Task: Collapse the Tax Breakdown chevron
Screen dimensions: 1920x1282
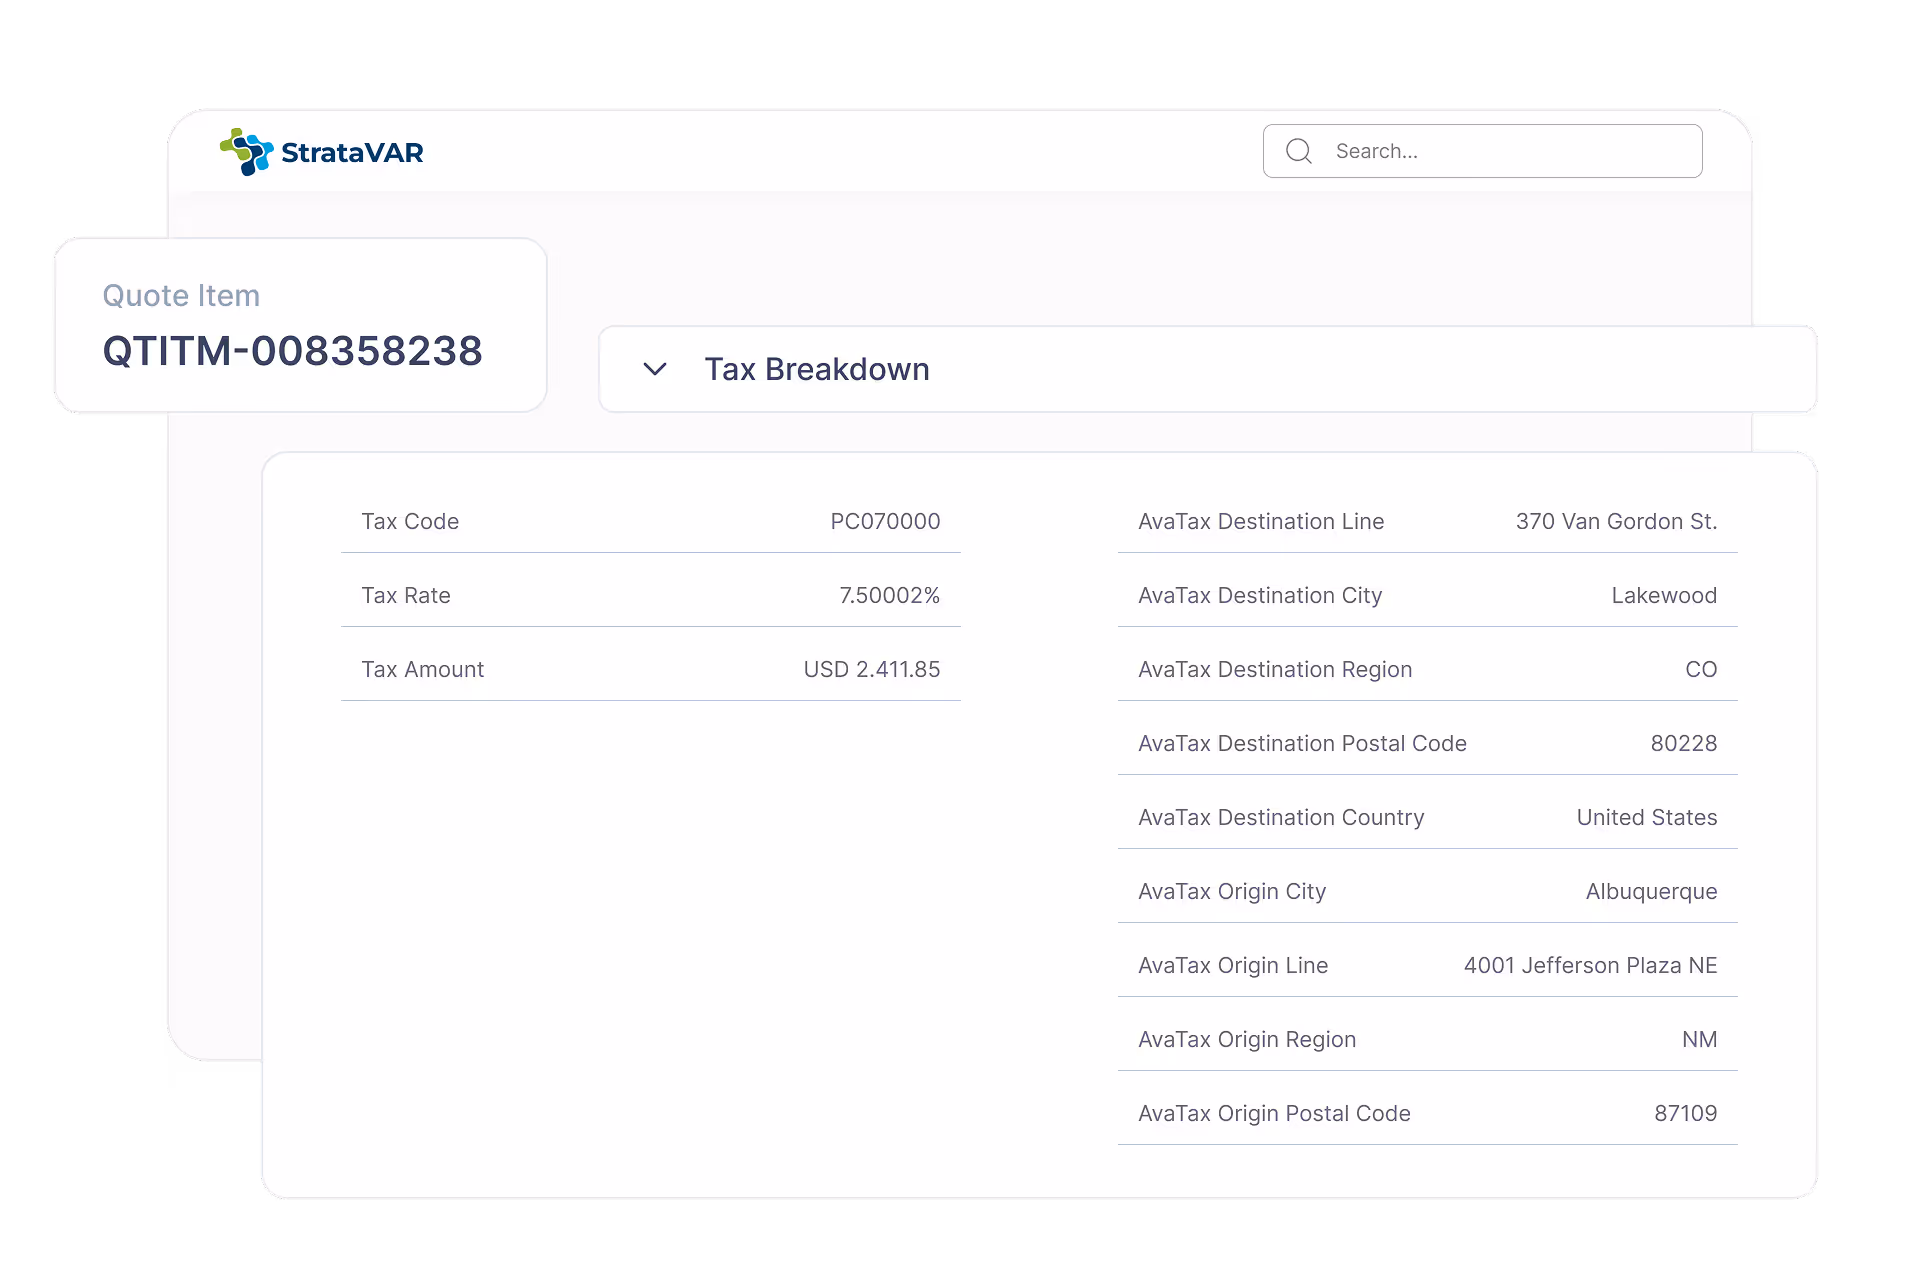Action: (x=655, y=369)
